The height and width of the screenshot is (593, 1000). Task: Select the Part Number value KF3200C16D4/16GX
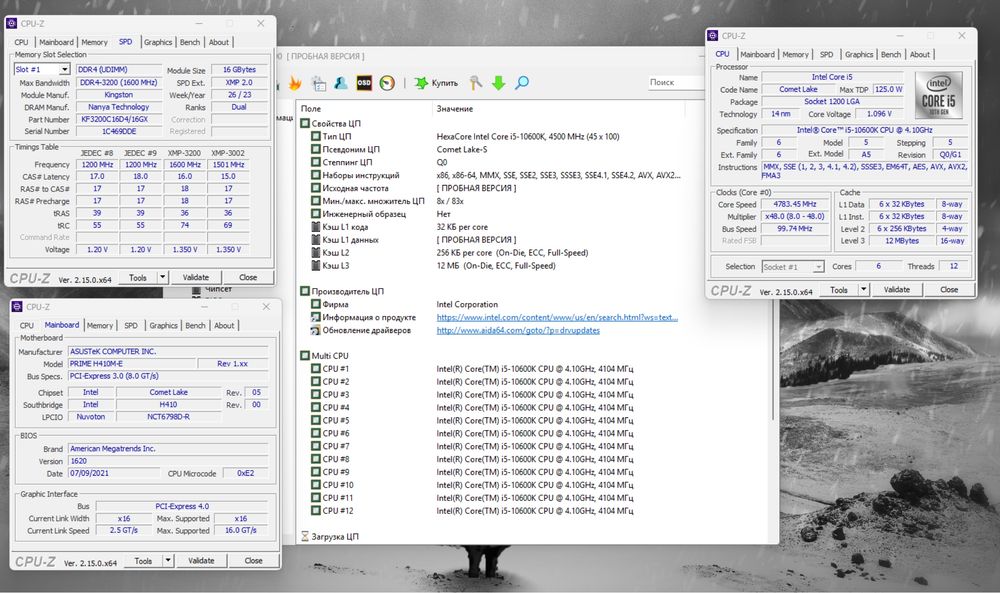coord(119,119)
